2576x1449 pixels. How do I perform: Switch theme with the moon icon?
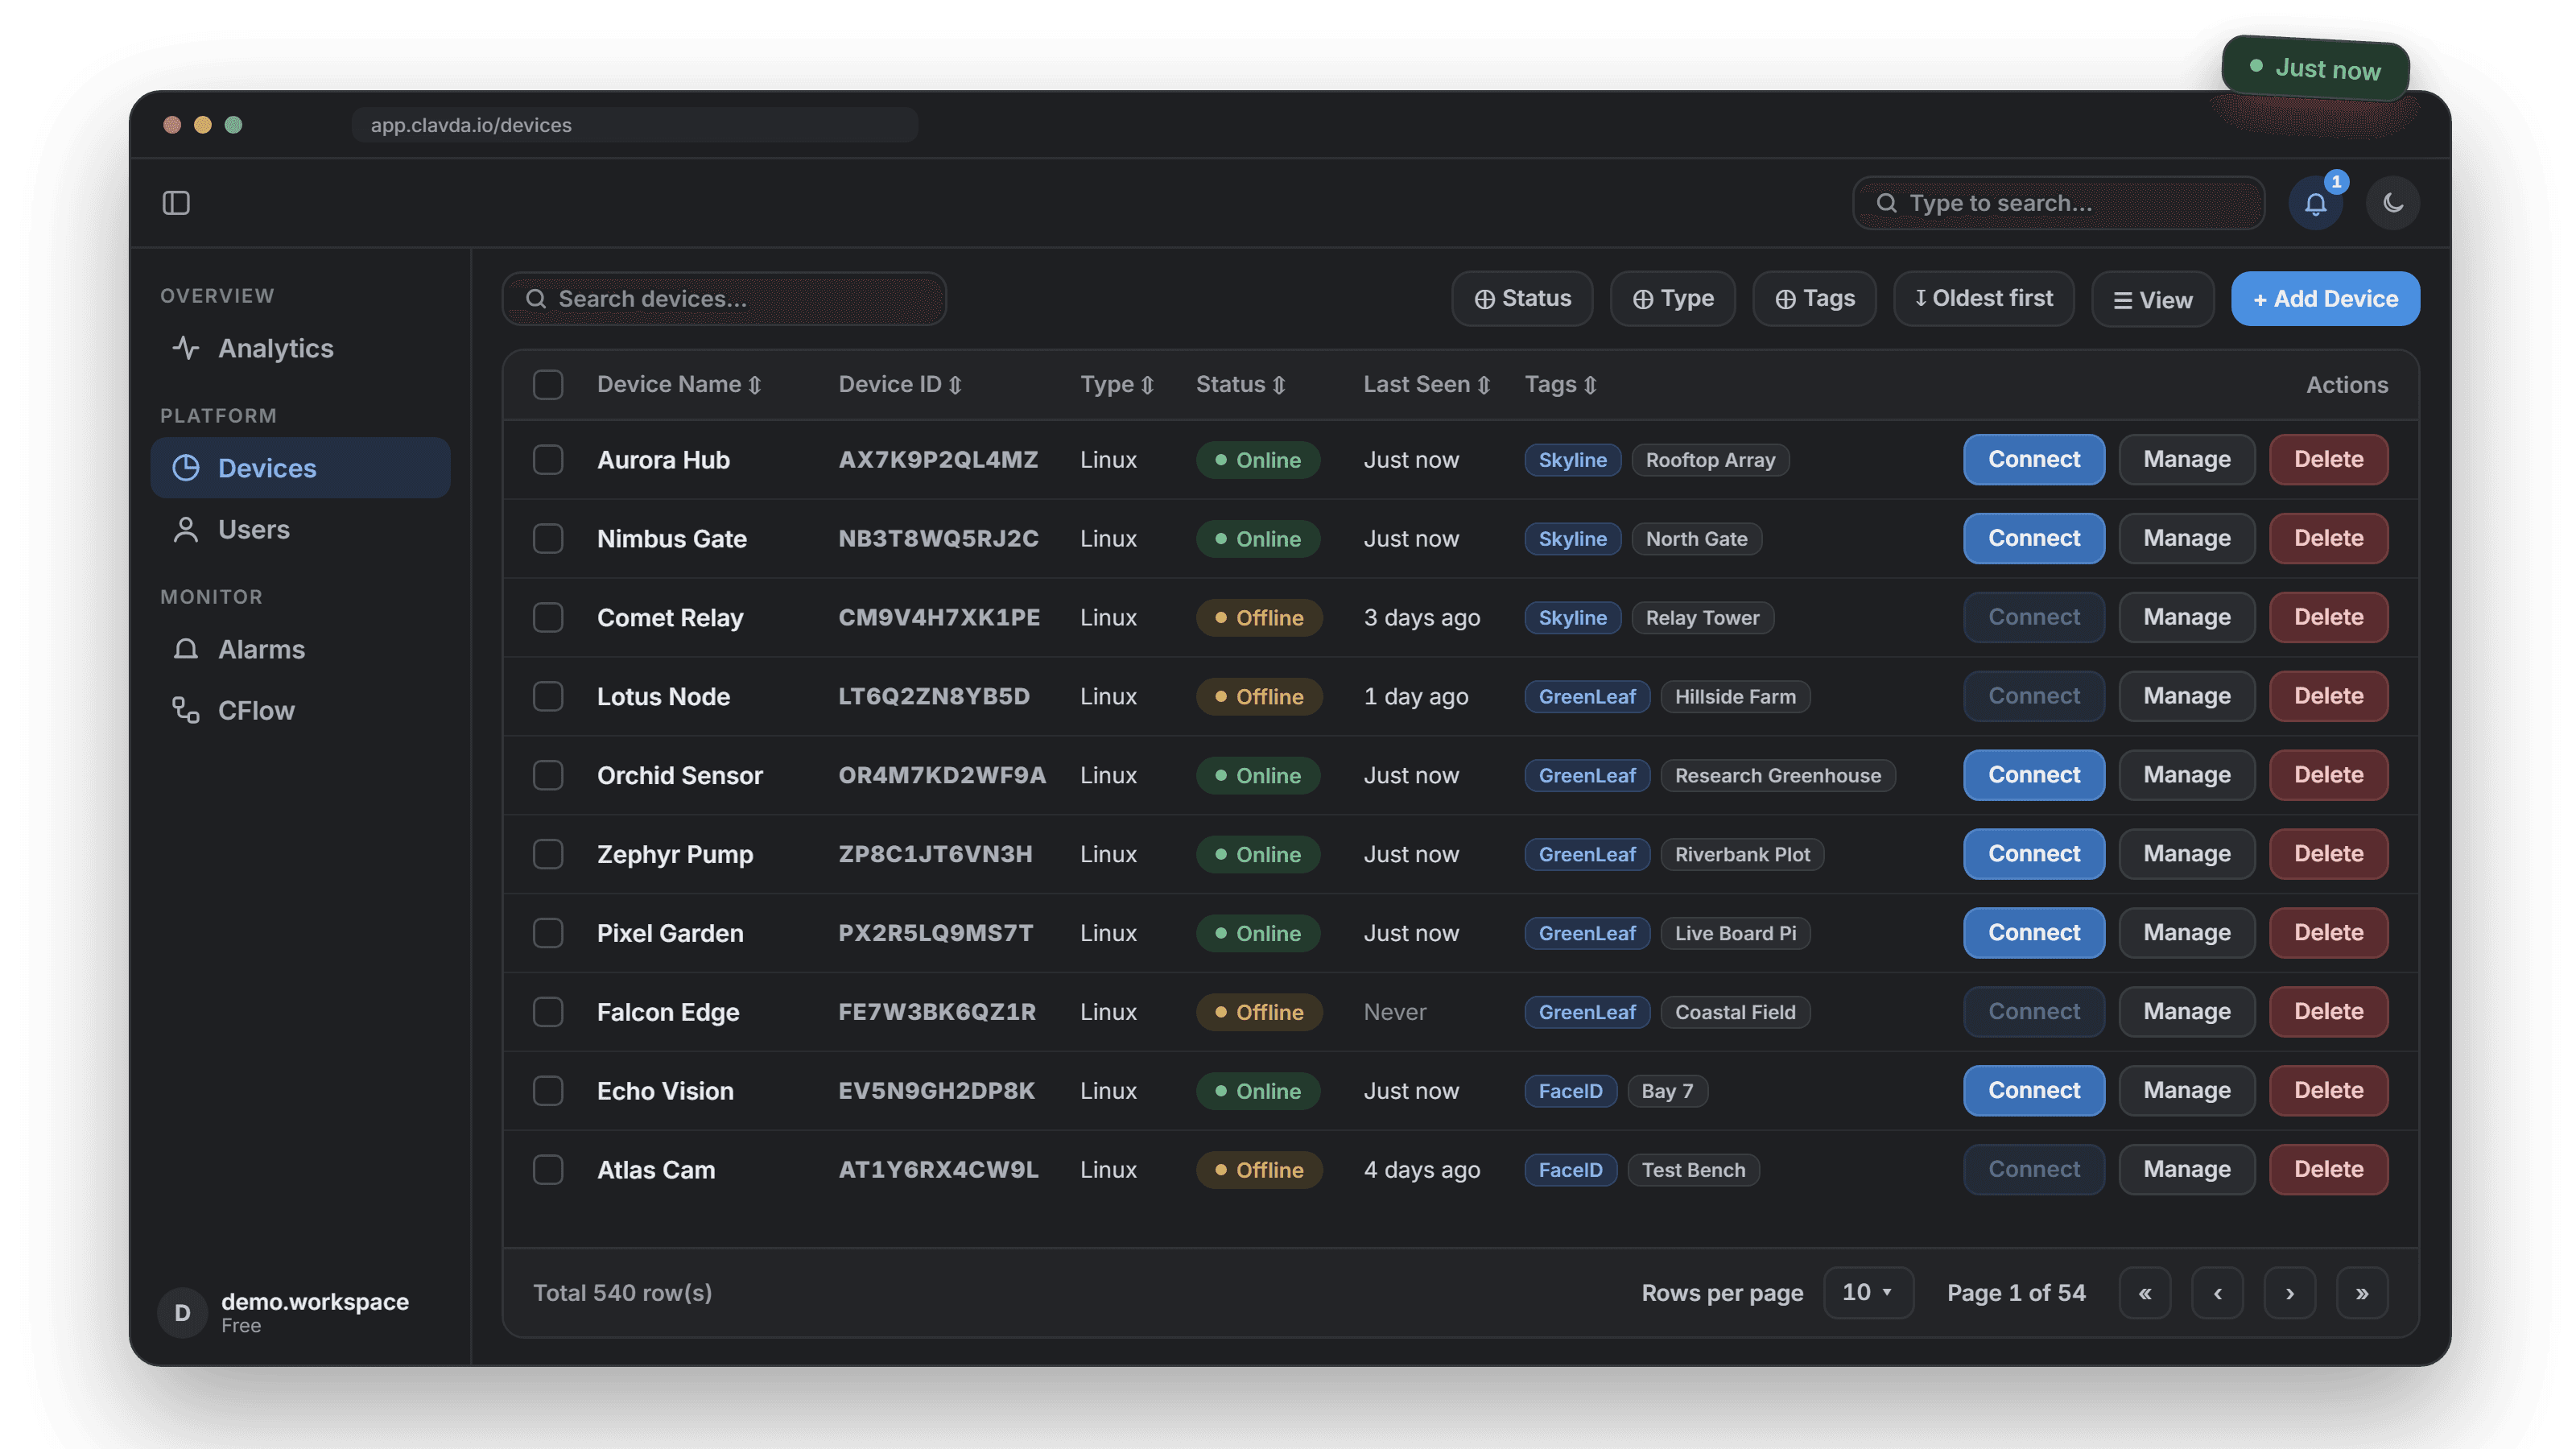[2392, 203]
